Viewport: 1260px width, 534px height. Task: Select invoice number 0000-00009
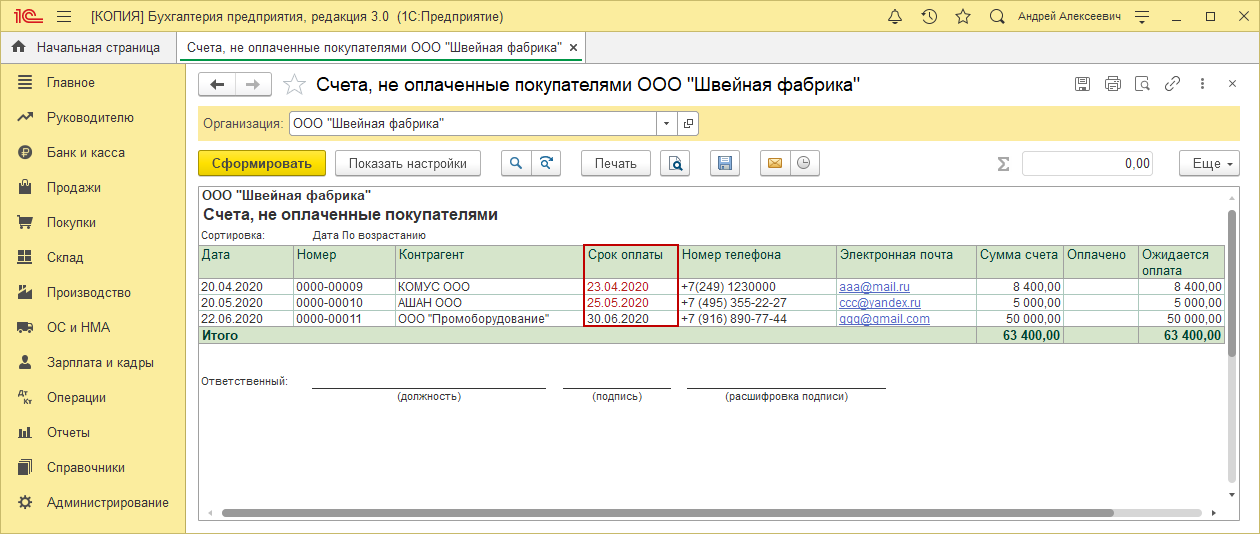344,287
